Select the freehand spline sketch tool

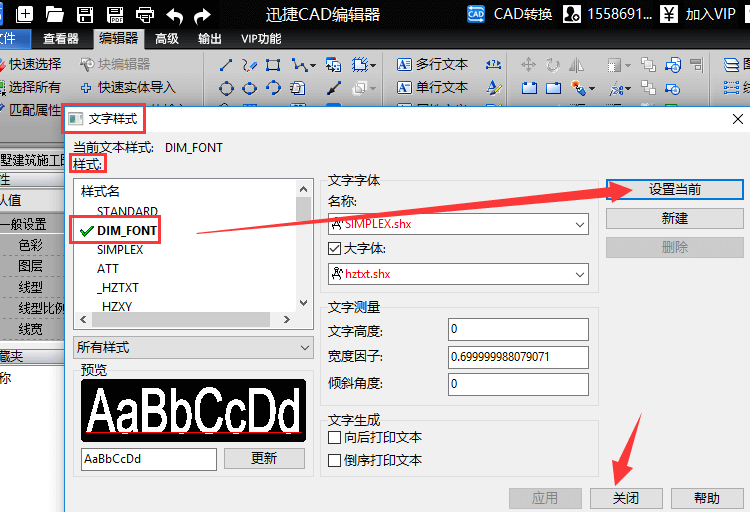click(x=249, y=65)
